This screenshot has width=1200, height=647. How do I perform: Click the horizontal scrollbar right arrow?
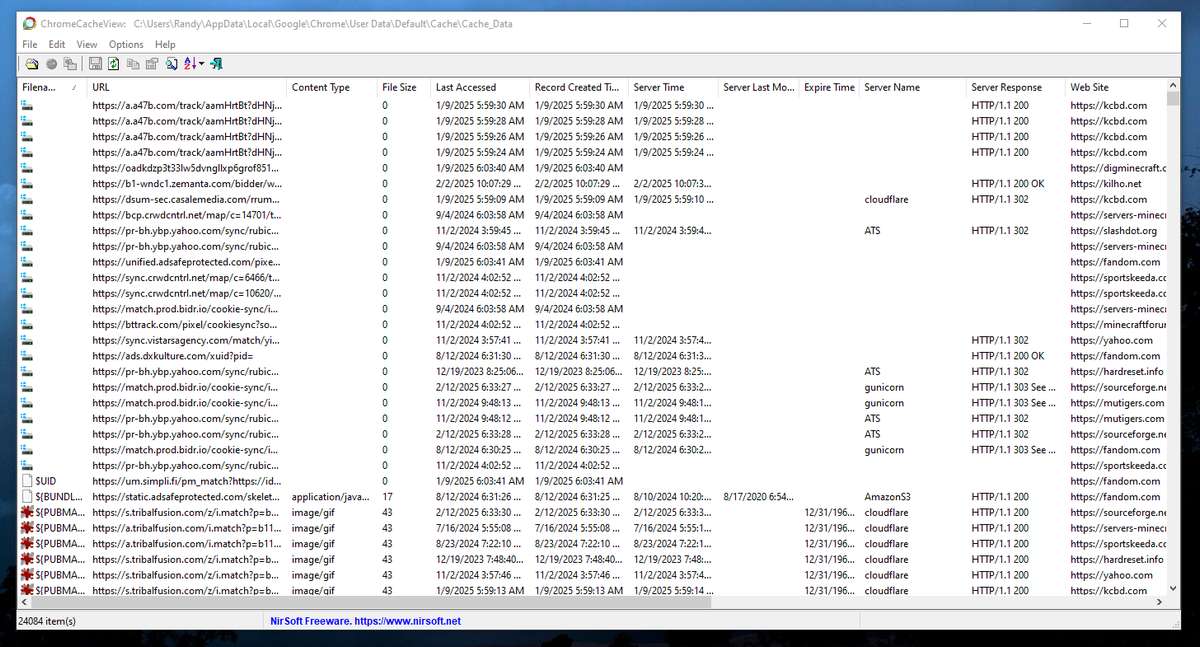(1160, 603)
